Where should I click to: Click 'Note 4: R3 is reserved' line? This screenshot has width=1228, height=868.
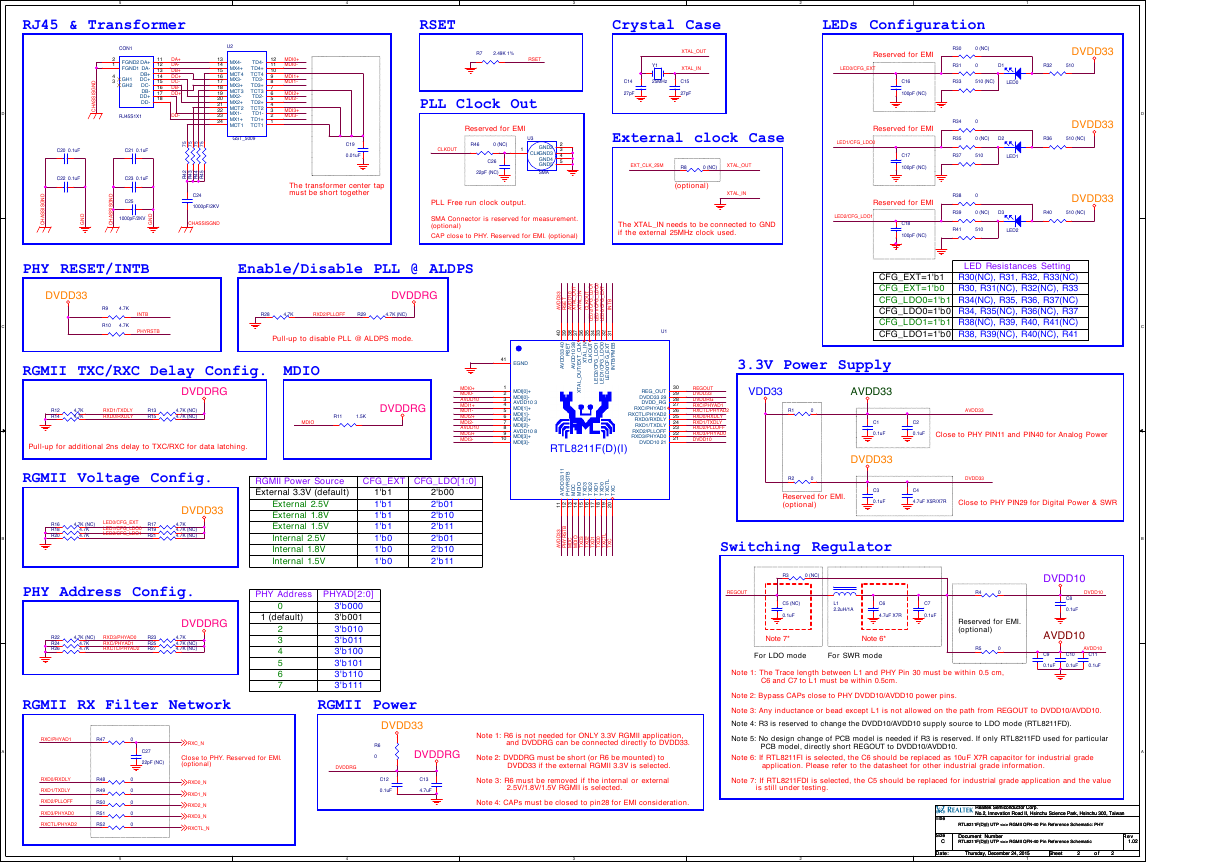[x=901, y=723]
